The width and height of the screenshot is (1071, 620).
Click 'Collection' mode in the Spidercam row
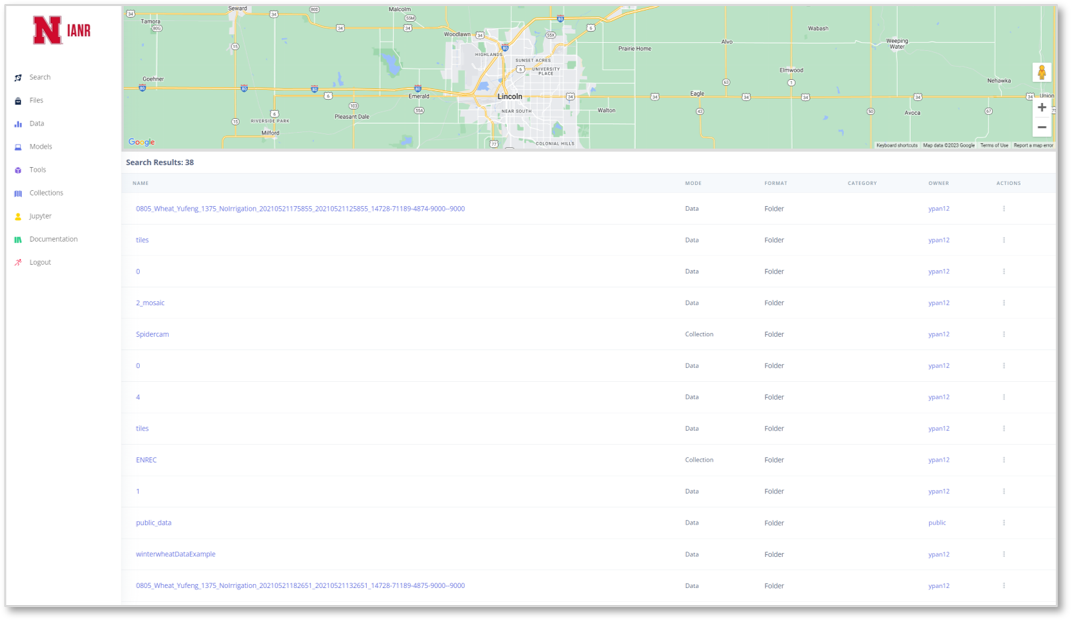coord(699,335)
